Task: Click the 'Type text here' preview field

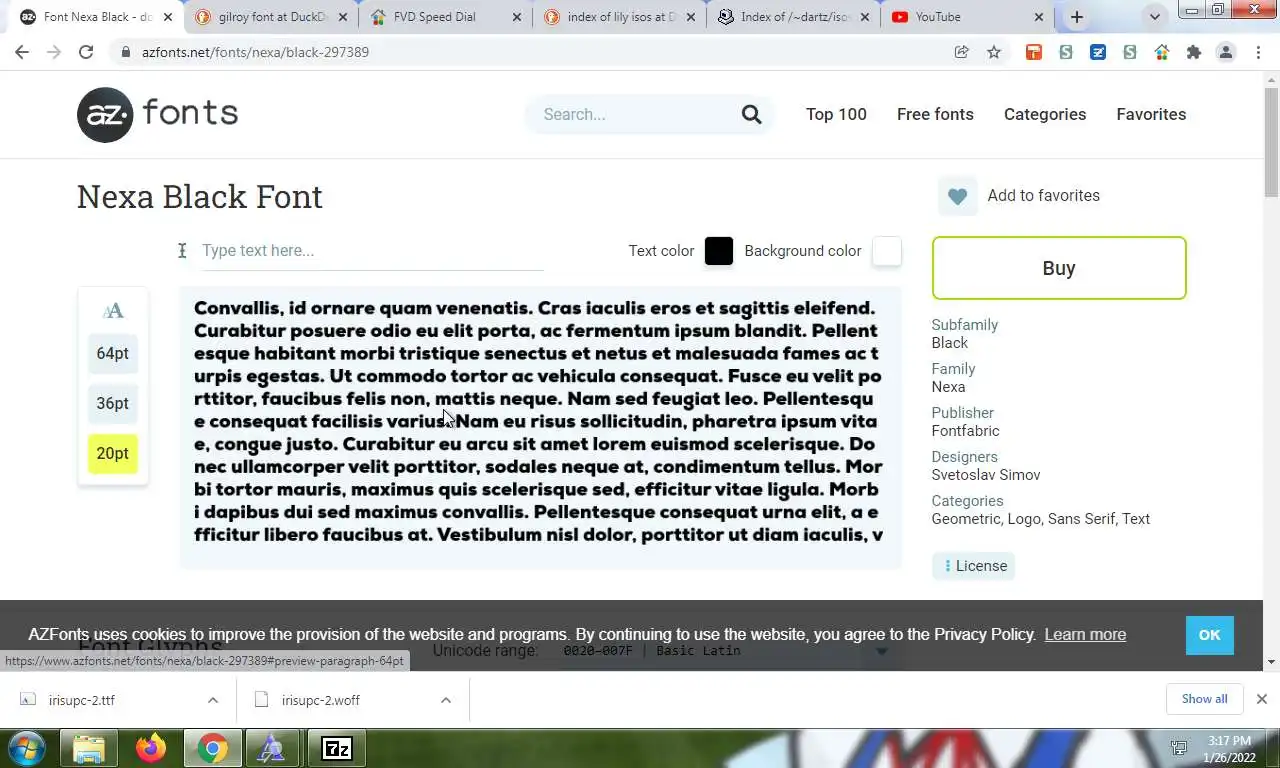Action: (372, 250)
